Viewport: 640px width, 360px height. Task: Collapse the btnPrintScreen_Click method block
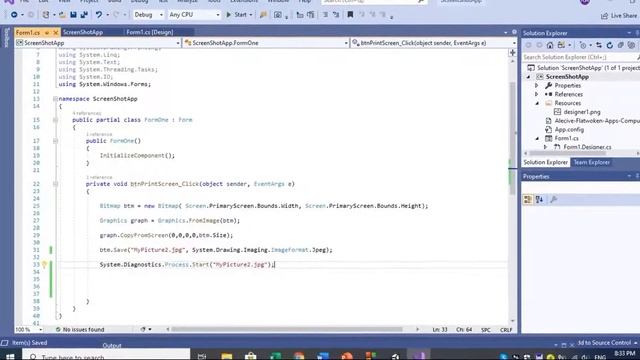pyautogui.click(x=55, y=184)
